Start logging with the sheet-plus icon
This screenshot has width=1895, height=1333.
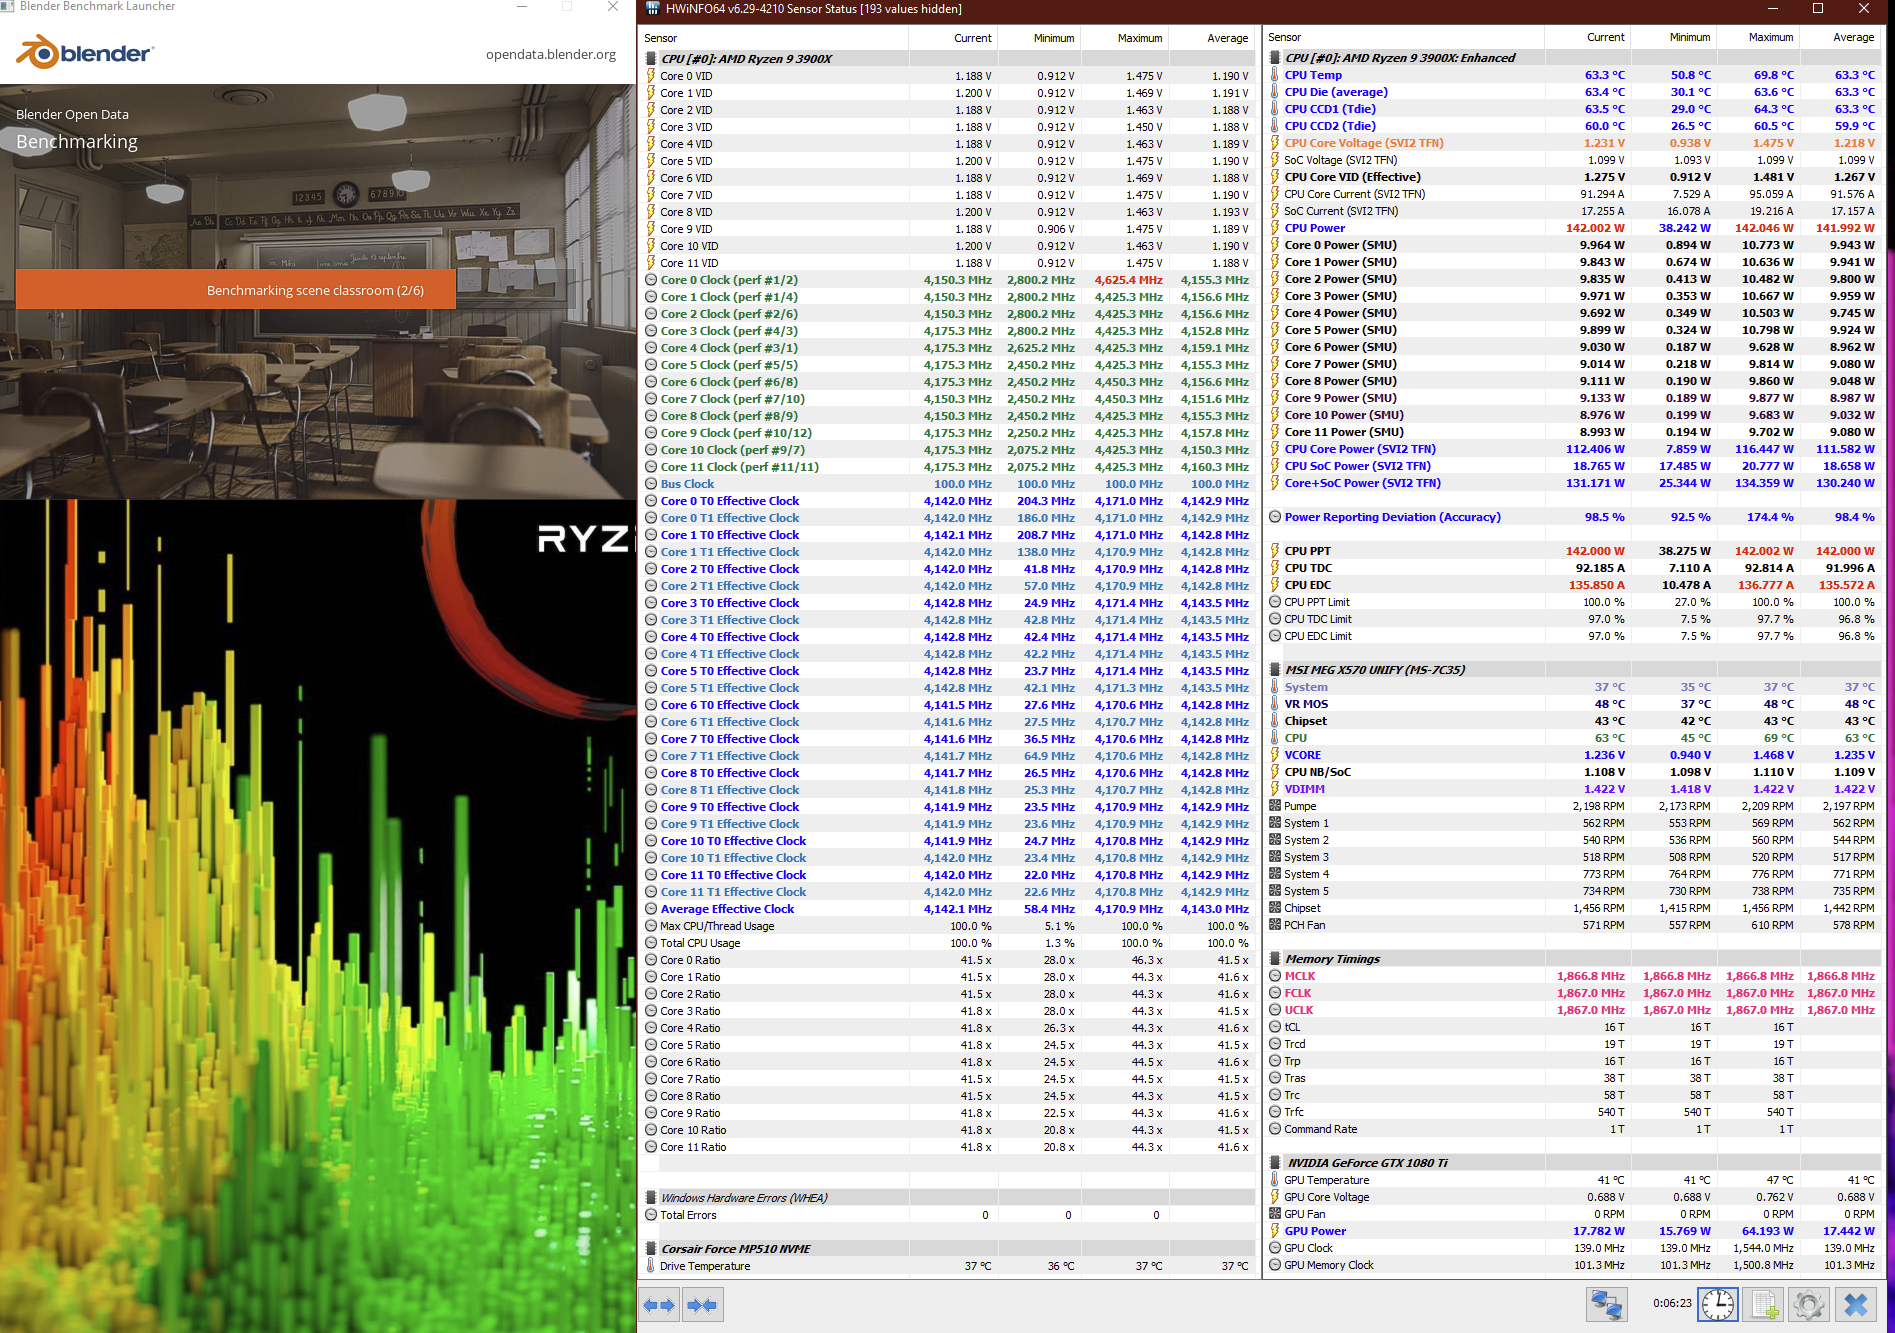[x=1764, y=1305]
